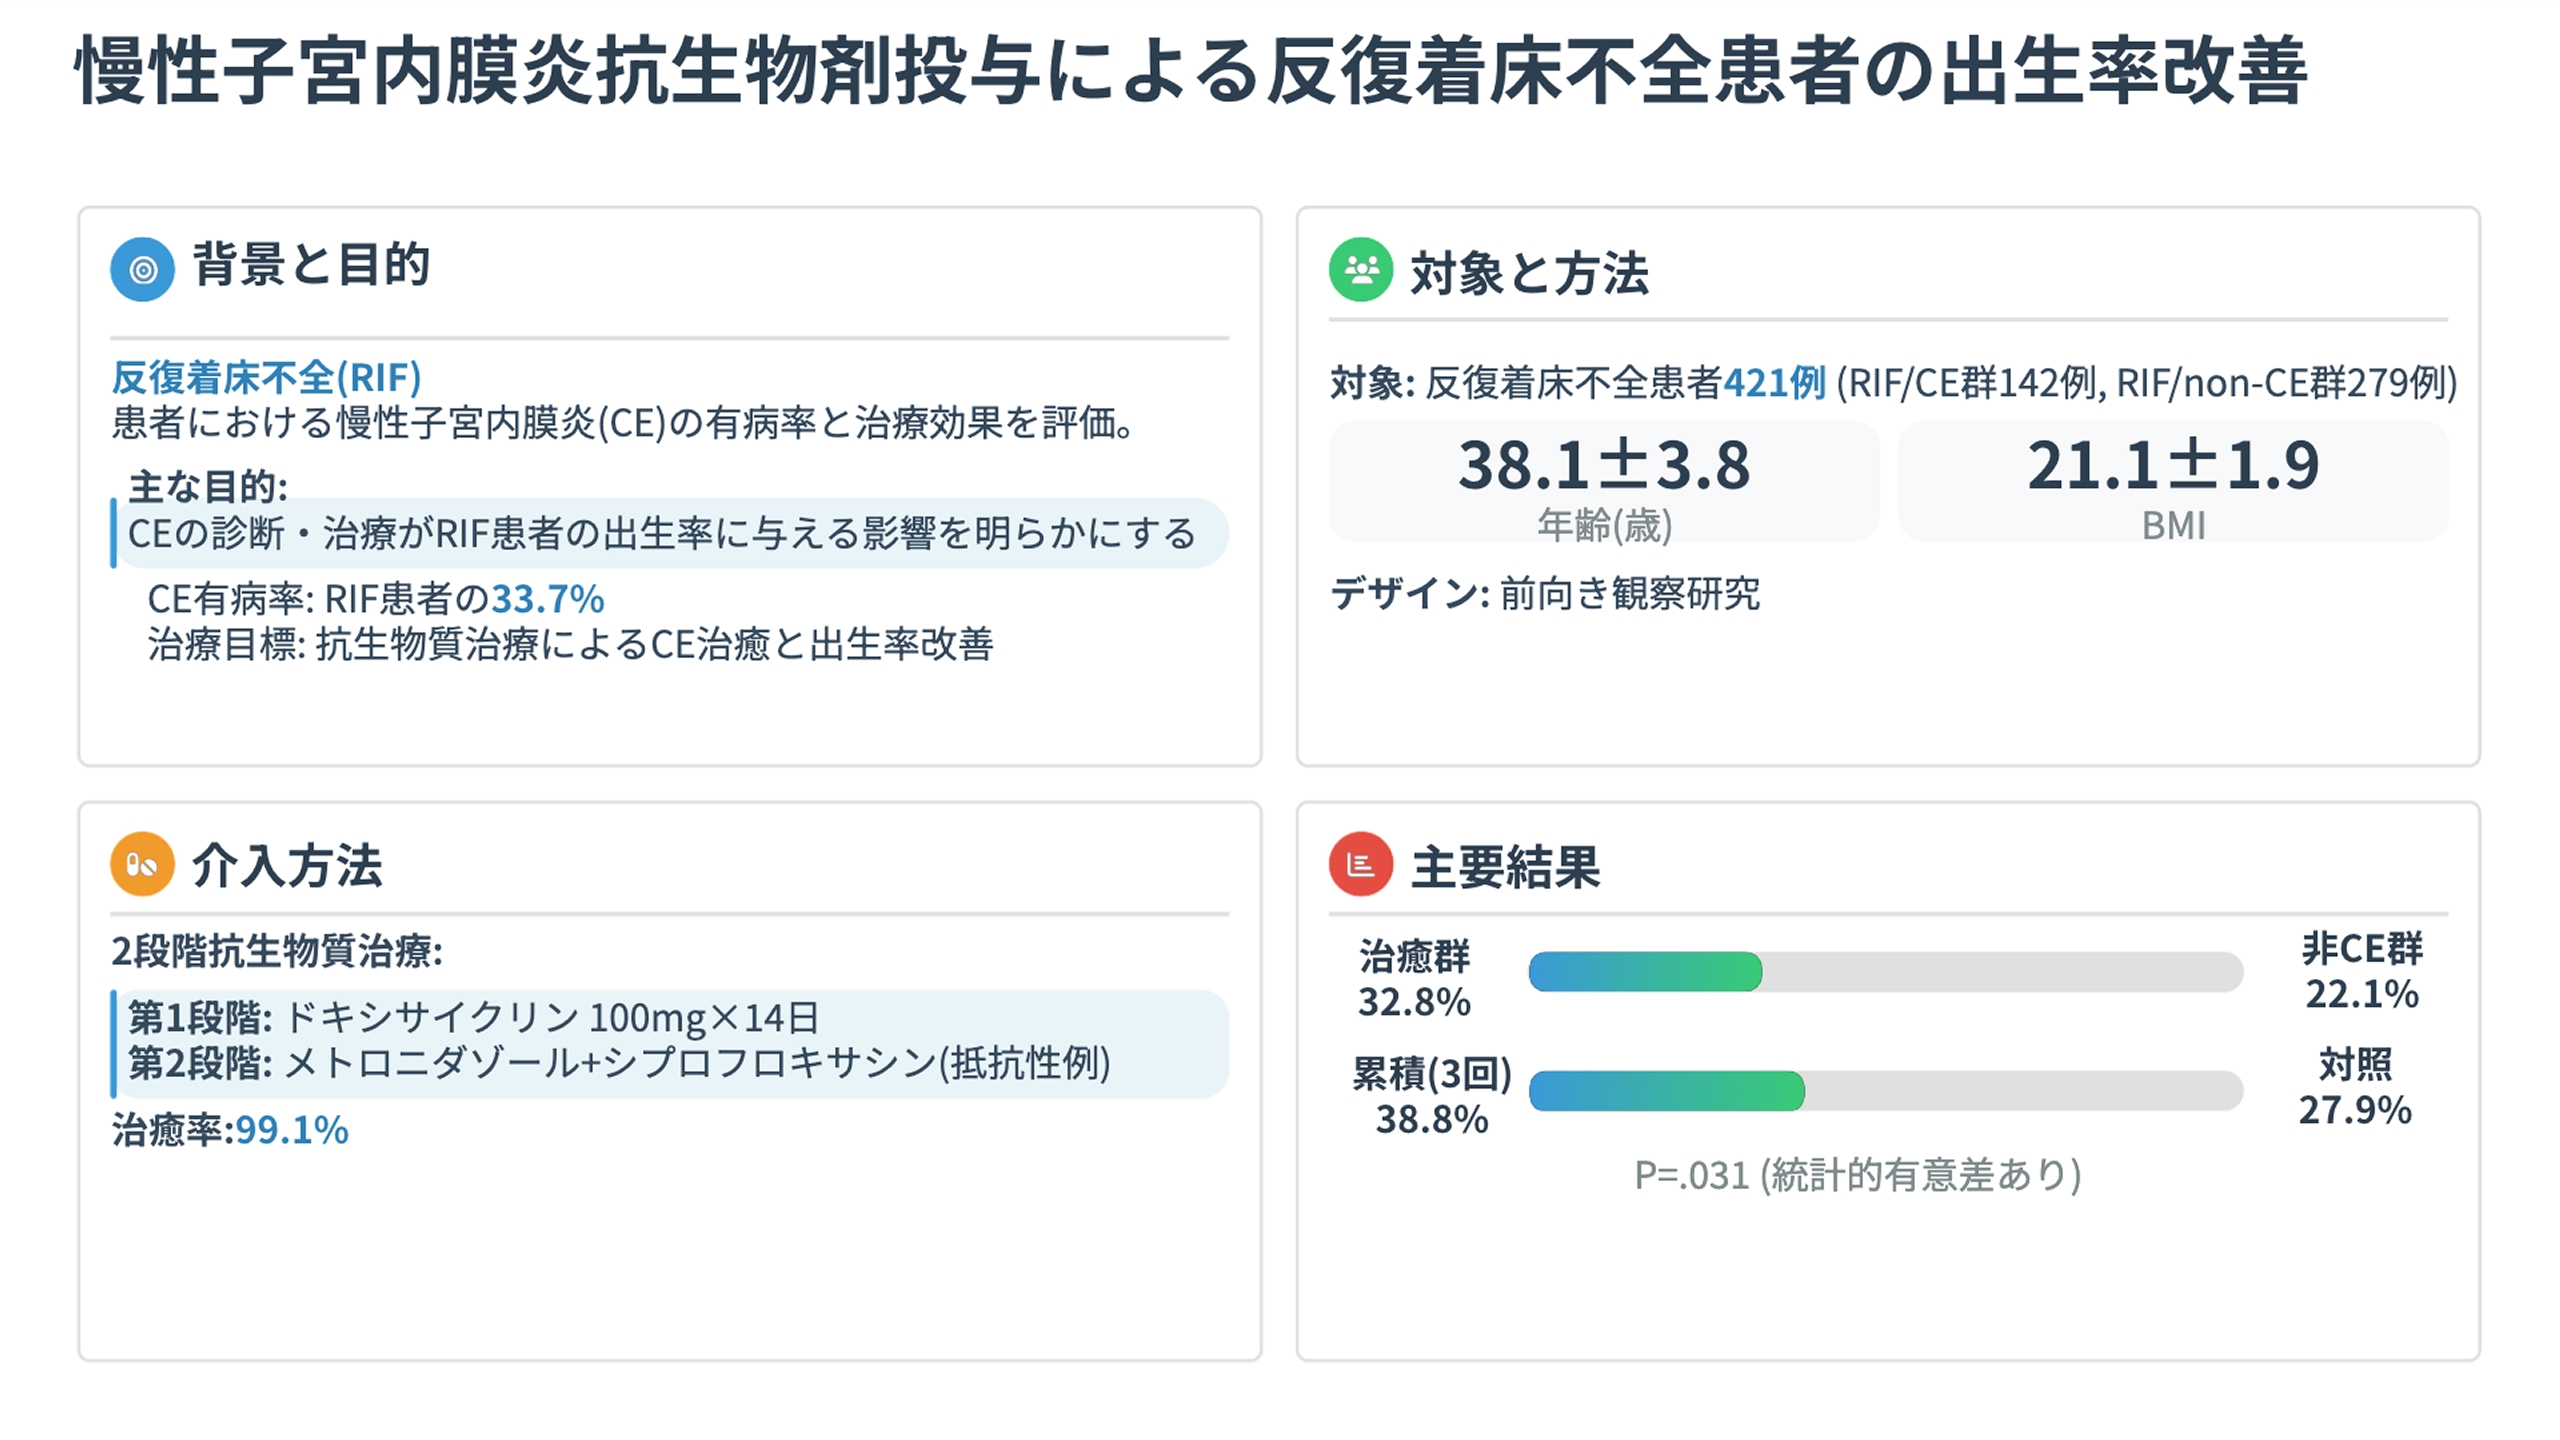Click the orange pills icon beside 介入方法
Image resolution: width=2560 pixels, height=1440 pixels.
click(142, 864)
